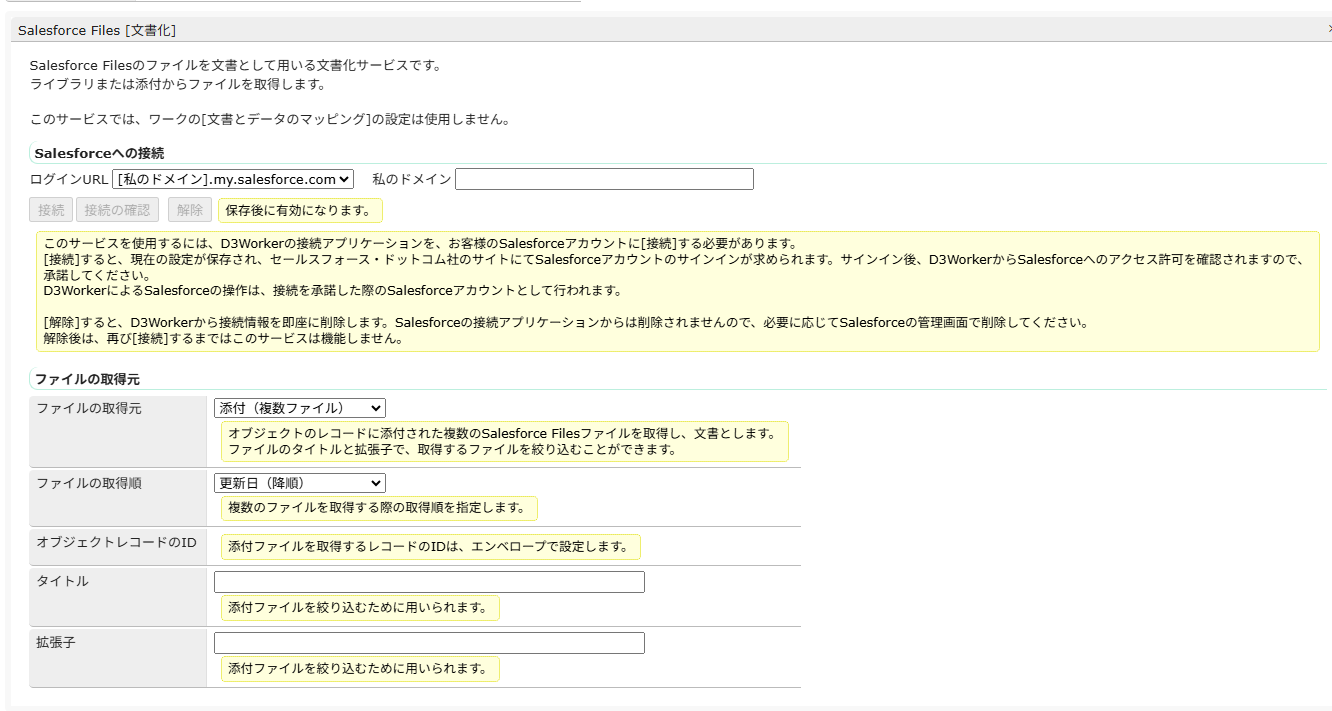Open the ログインURL domain dropdown
1332x711 pixels.
point(233,179)
